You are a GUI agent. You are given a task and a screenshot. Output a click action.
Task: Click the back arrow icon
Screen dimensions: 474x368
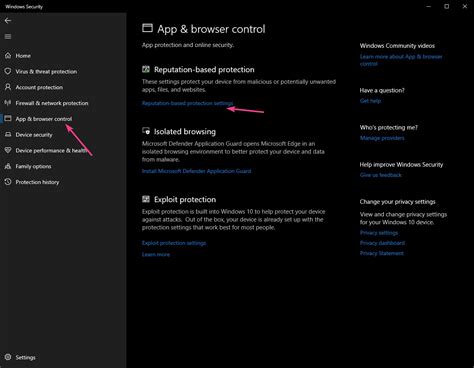[x=8, y=21]
